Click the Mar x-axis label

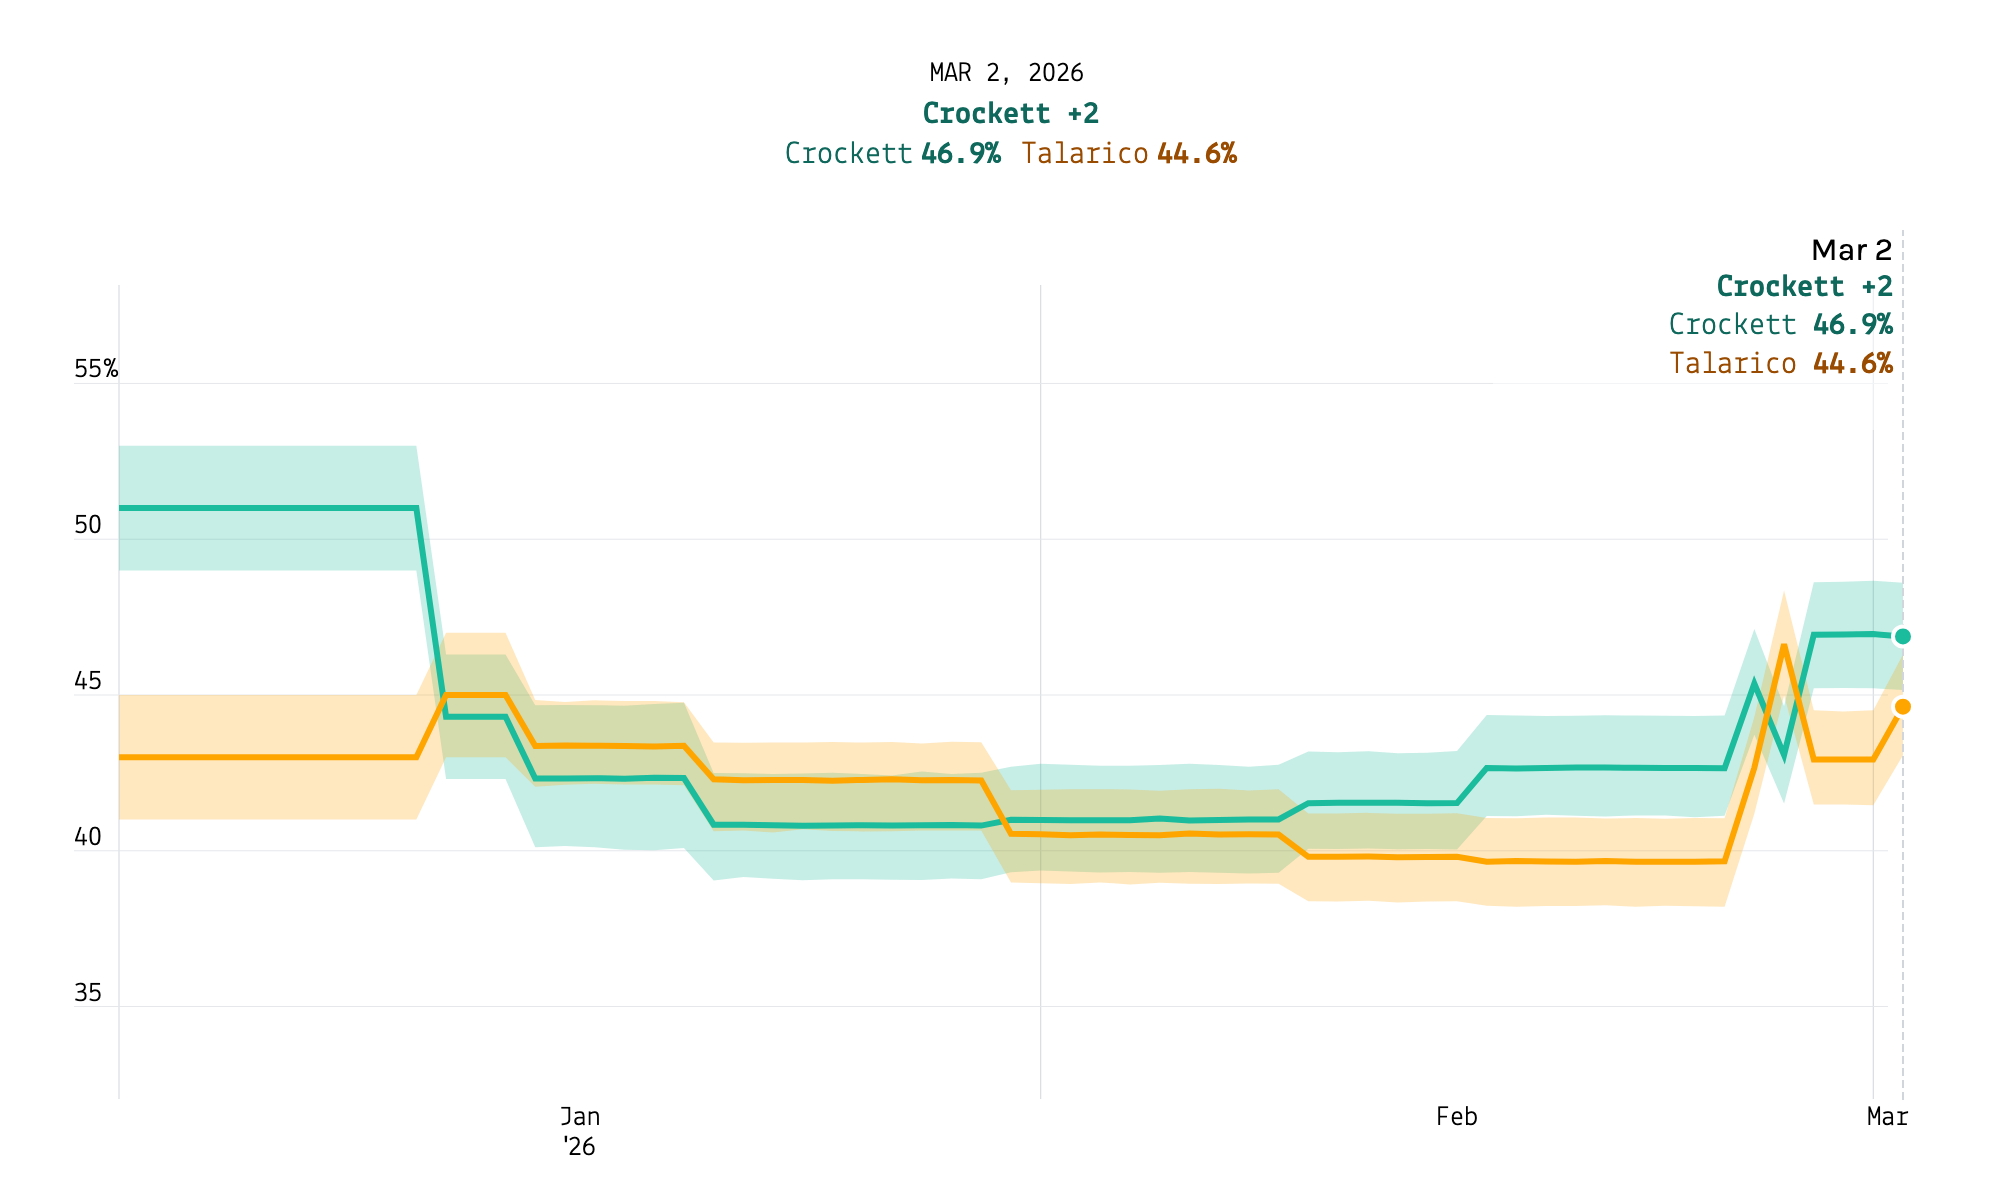pyautogui.click(x=1887, y=1117)
